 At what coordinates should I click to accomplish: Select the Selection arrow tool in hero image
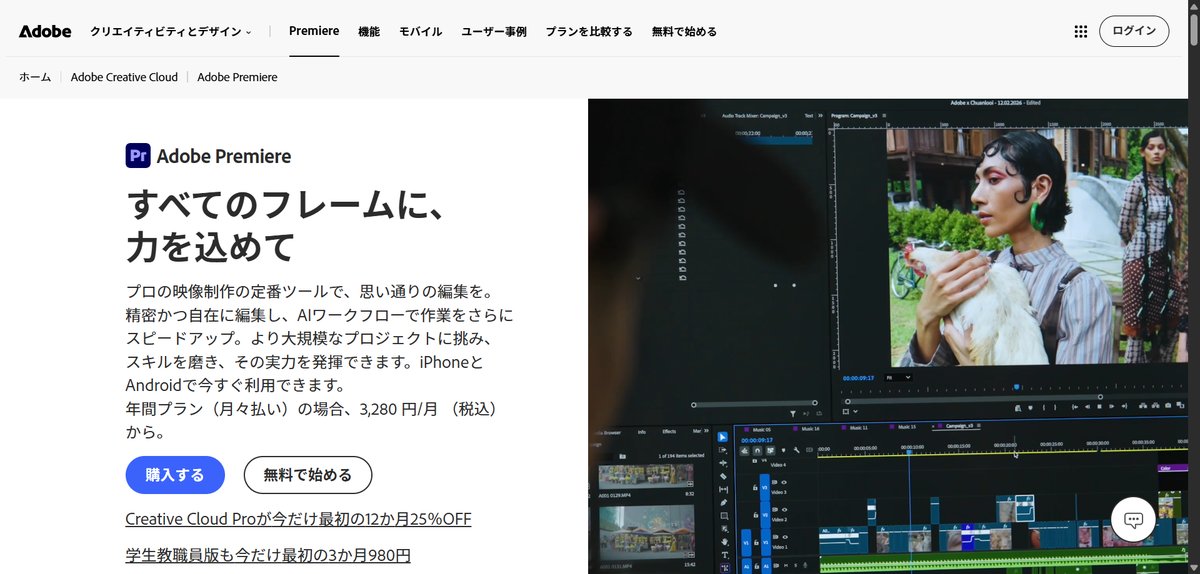722,437
